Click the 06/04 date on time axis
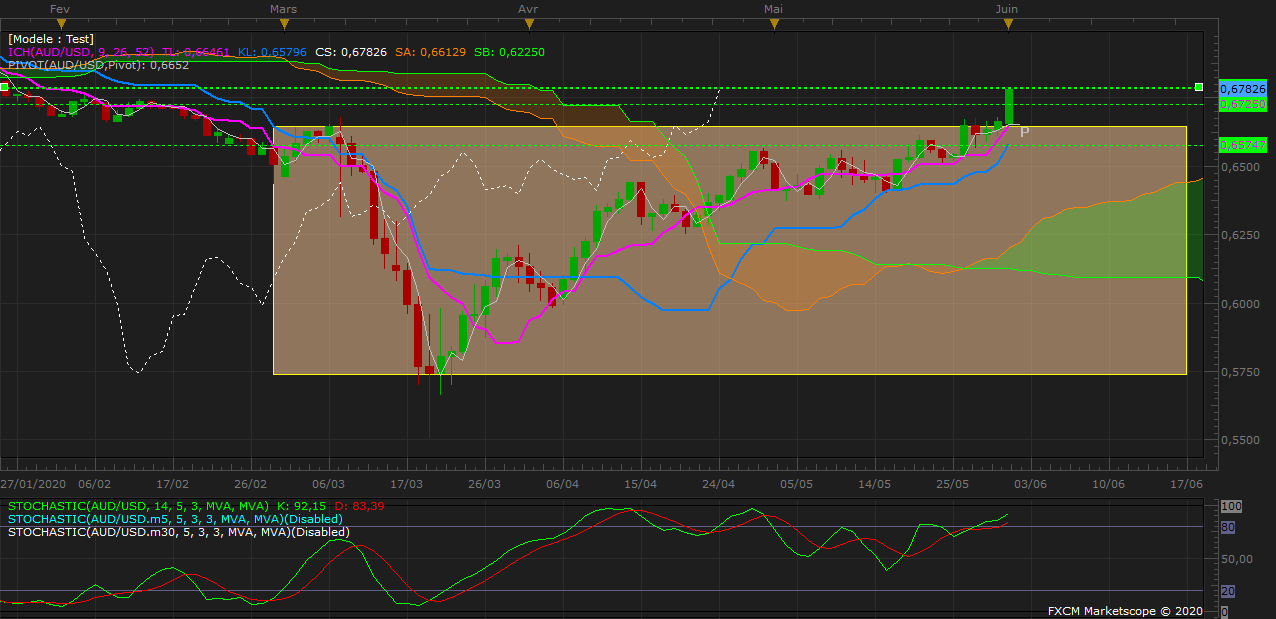Viewport: 1276px width, 619px height. pos(563,483)
